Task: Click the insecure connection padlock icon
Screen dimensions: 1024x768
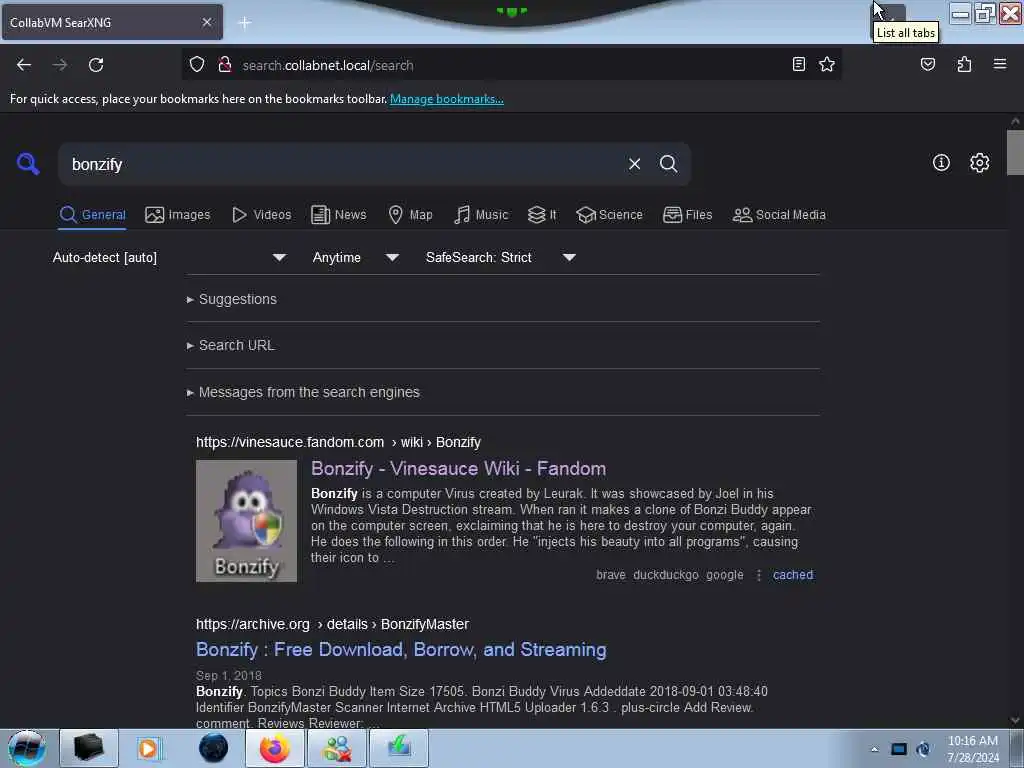Action: pyautogui.click(x=225, y=65)
